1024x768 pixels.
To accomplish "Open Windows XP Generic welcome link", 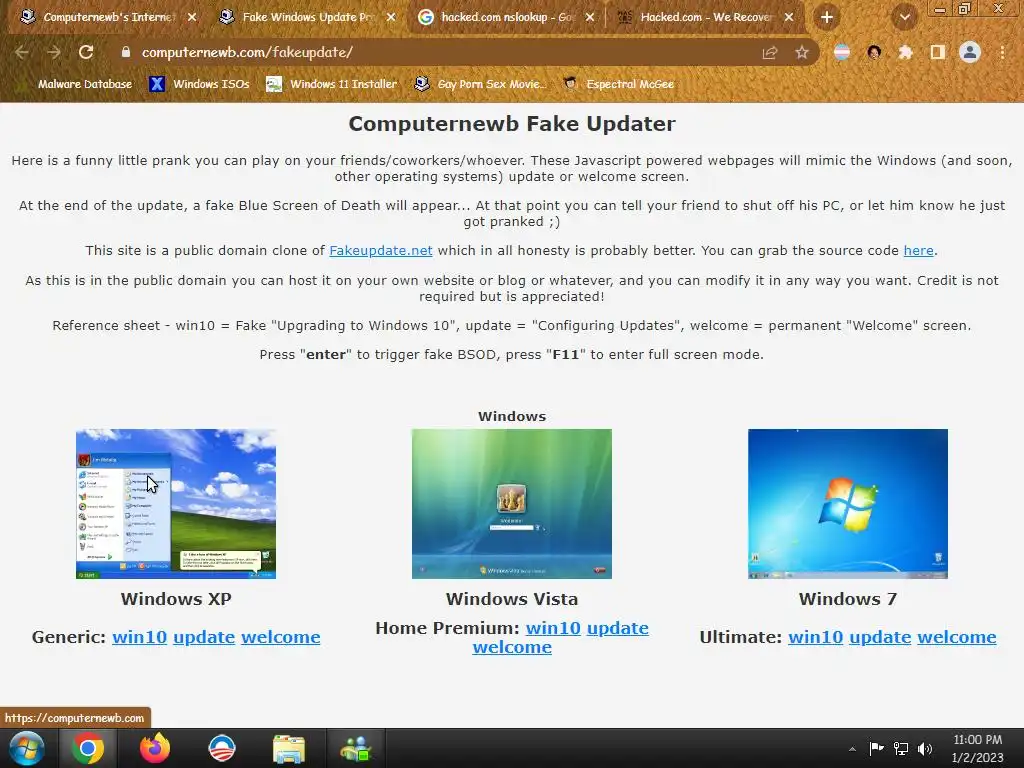I will tap(281, 637).
